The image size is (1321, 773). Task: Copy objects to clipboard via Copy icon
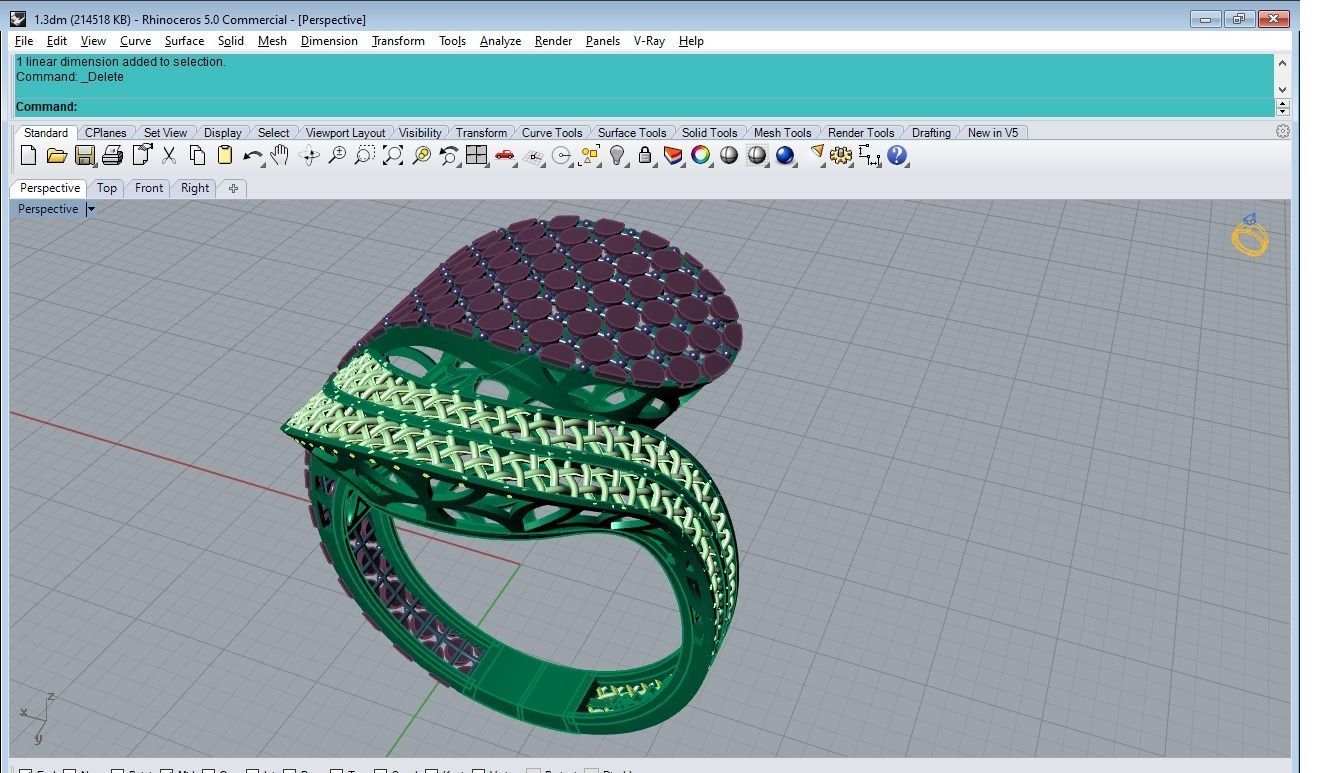coord(197,155)
